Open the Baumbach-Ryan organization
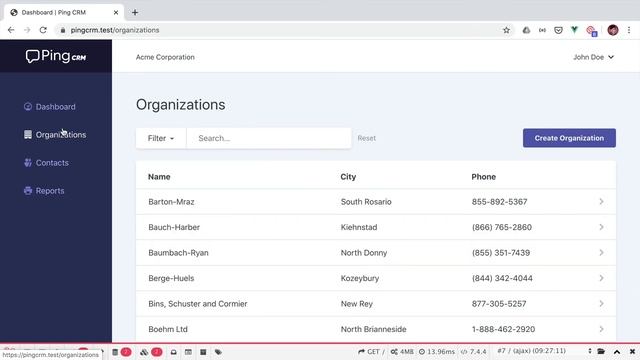 178,253
